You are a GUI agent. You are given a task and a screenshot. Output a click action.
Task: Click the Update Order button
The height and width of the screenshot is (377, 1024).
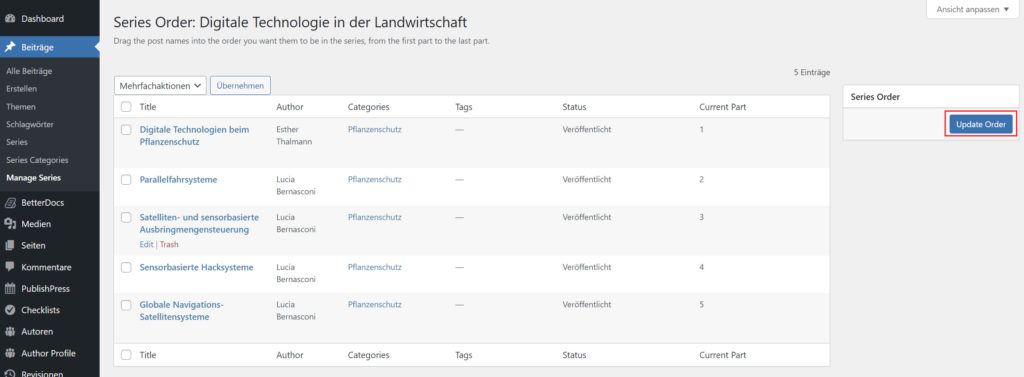point(981,124)
